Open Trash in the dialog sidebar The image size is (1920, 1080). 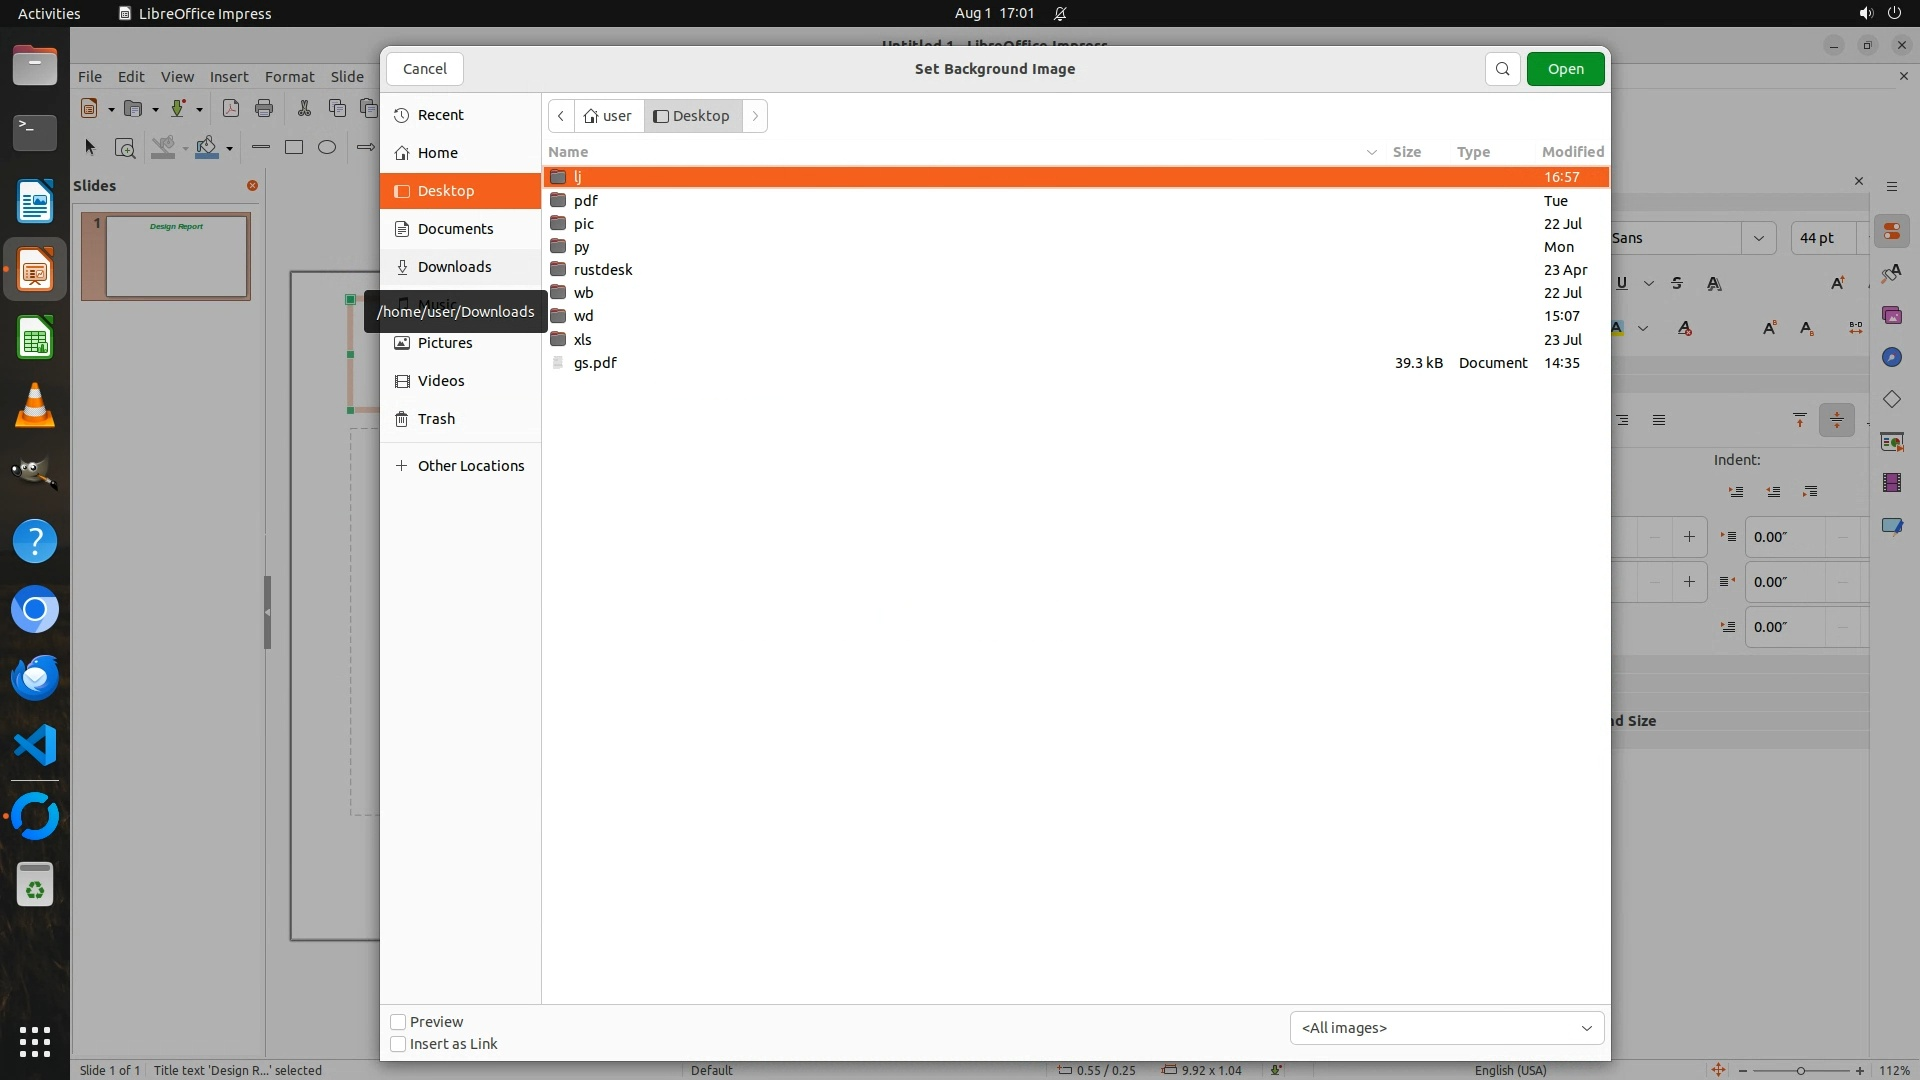point(436,419)
